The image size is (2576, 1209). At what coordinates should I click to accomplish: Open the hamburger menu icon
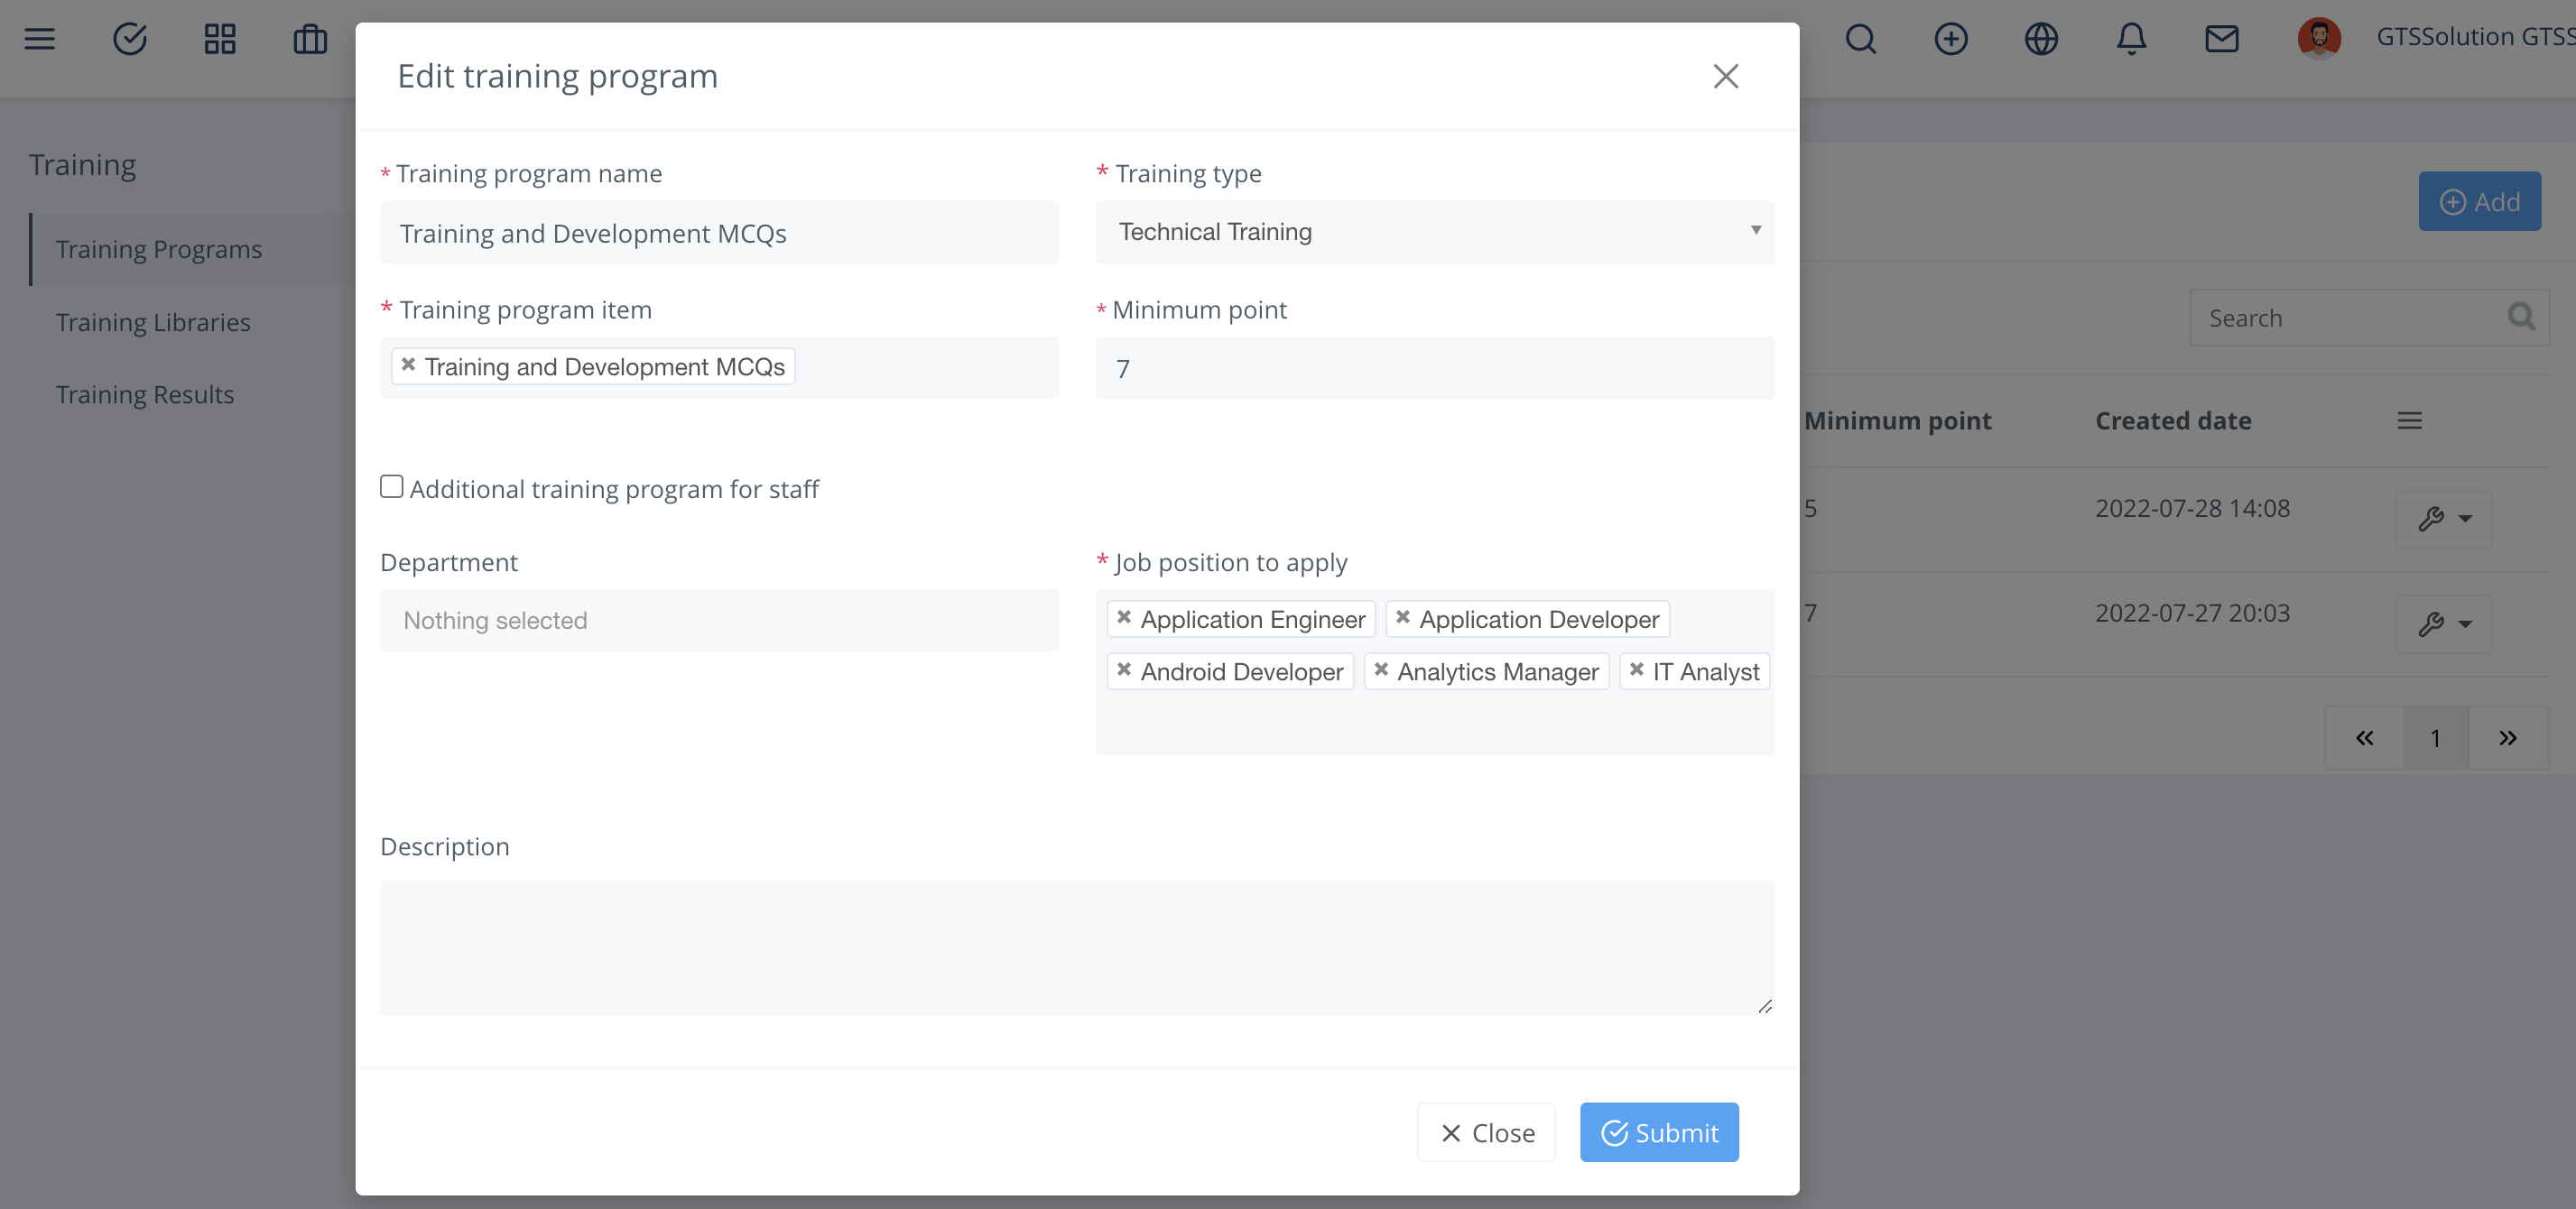40,39
